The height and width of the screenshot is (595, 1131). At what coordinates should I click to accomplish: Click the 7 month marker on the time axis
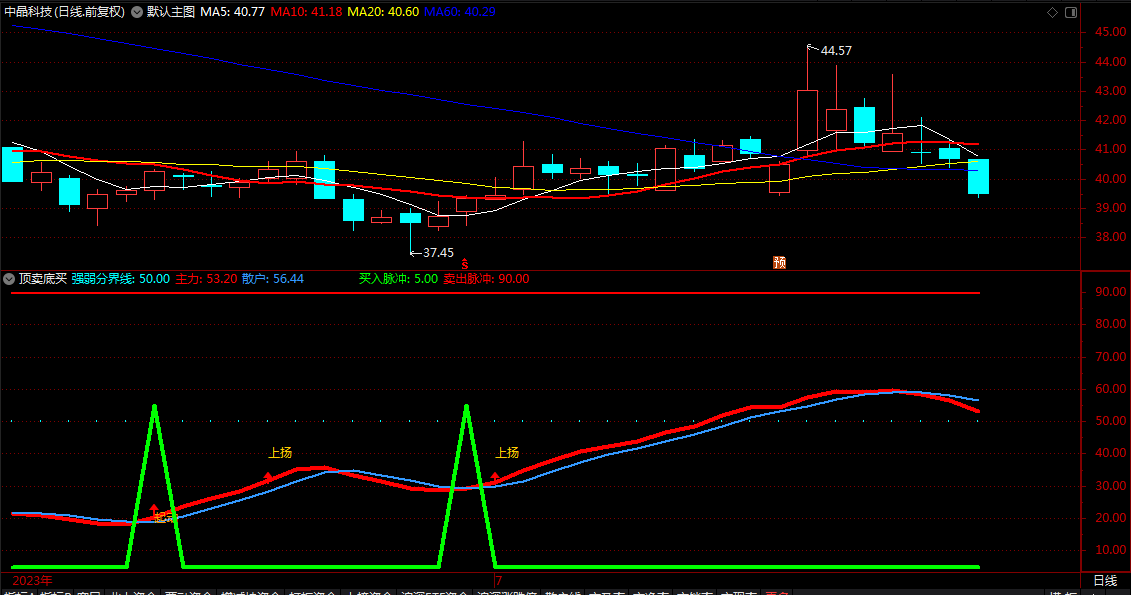[498, 581]
